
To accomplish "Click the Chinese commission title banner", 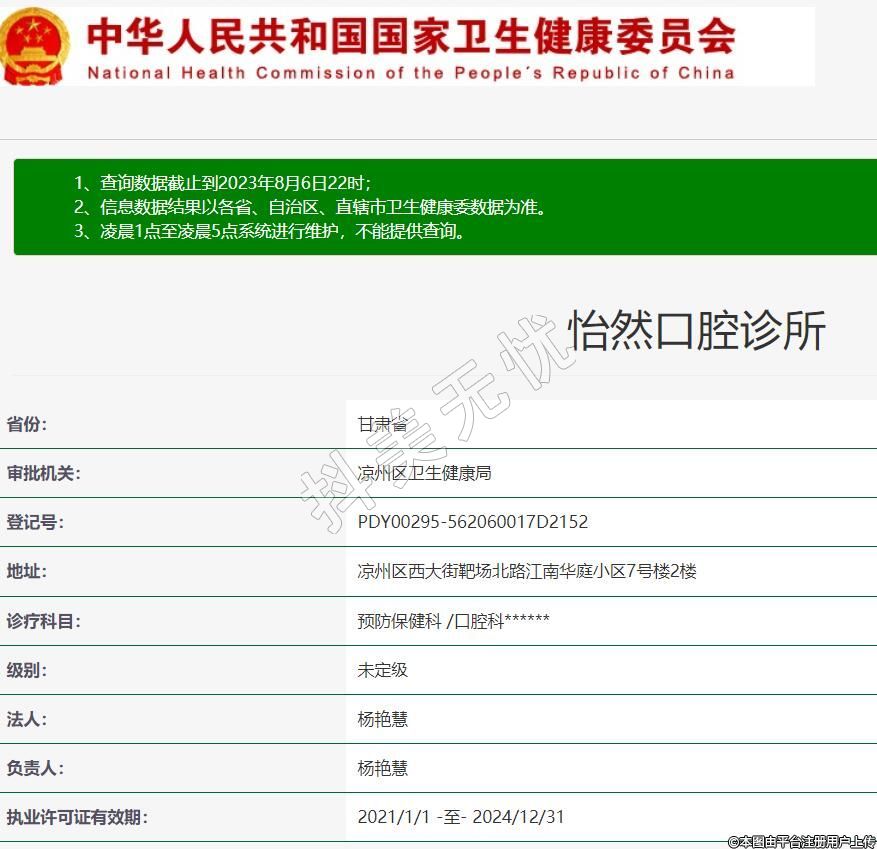I will (410, 36).
